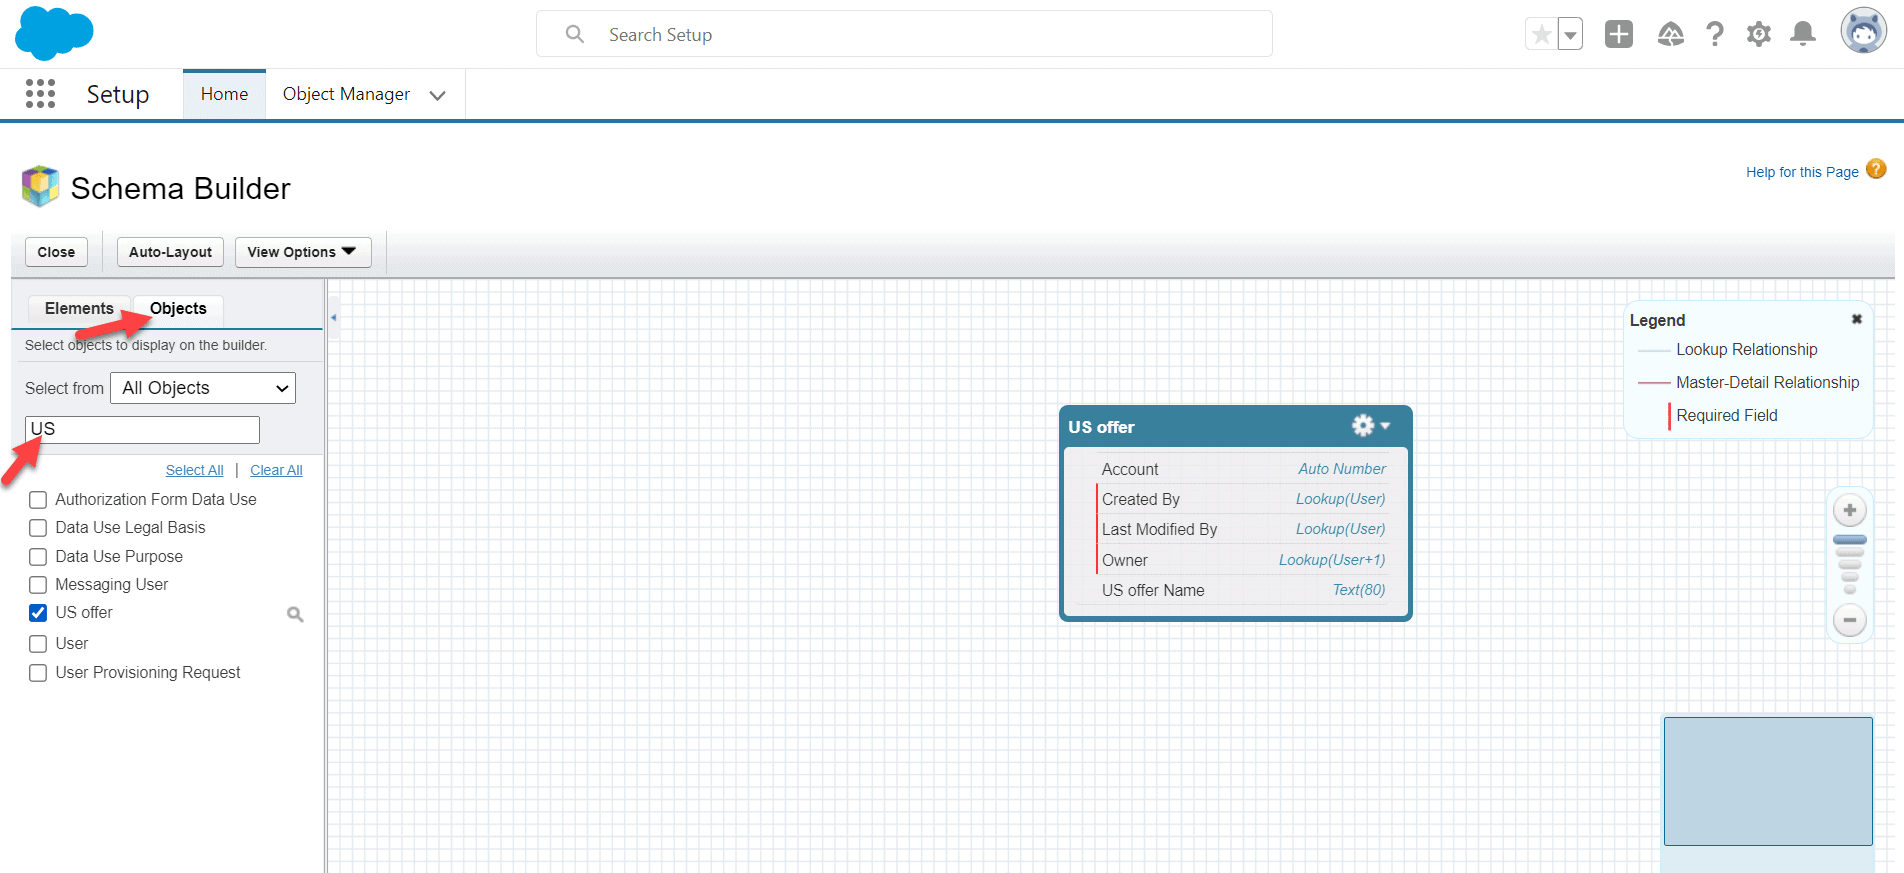Screen dimensions: 1904x873
Task: Select the Objects tab
Action: coord(178,308)
